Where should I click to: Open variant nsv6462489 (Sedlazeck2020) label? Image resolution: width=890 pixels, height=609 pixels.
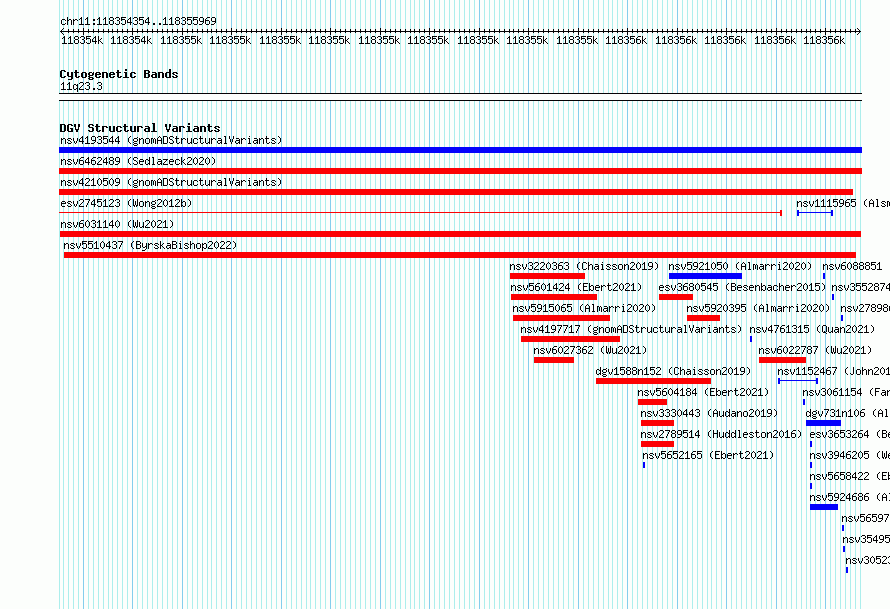138,161
